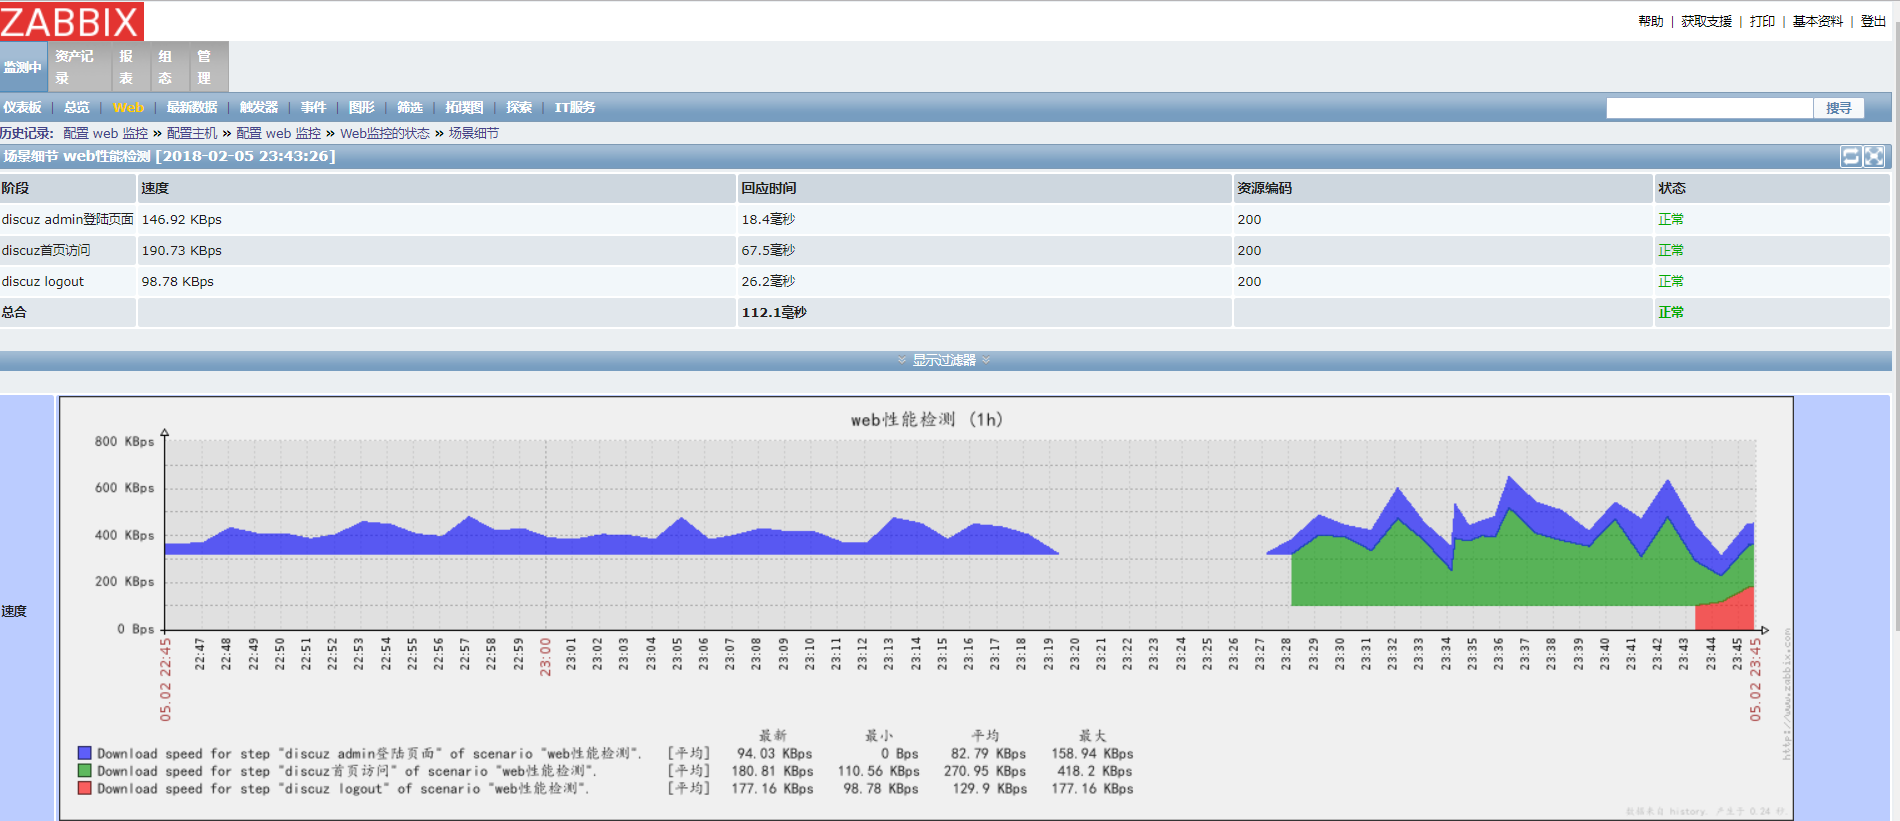1900x821 pixels.
Task: Go to 事件 submenu
Action: (x=314, y=107)
